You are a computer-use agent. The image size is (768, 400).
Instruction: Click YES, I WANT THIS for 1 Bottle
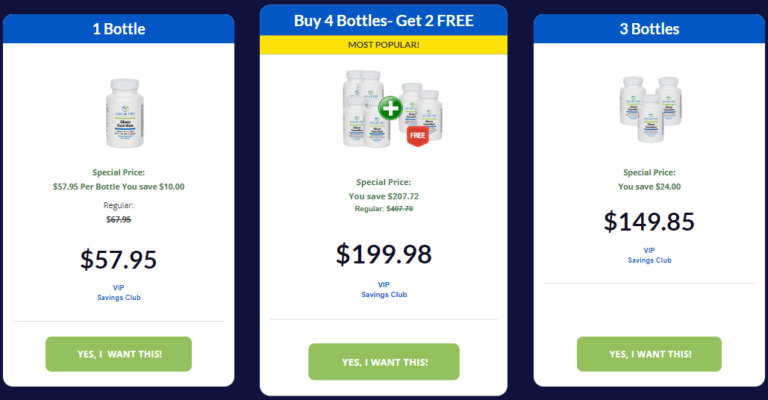(118, 354)
